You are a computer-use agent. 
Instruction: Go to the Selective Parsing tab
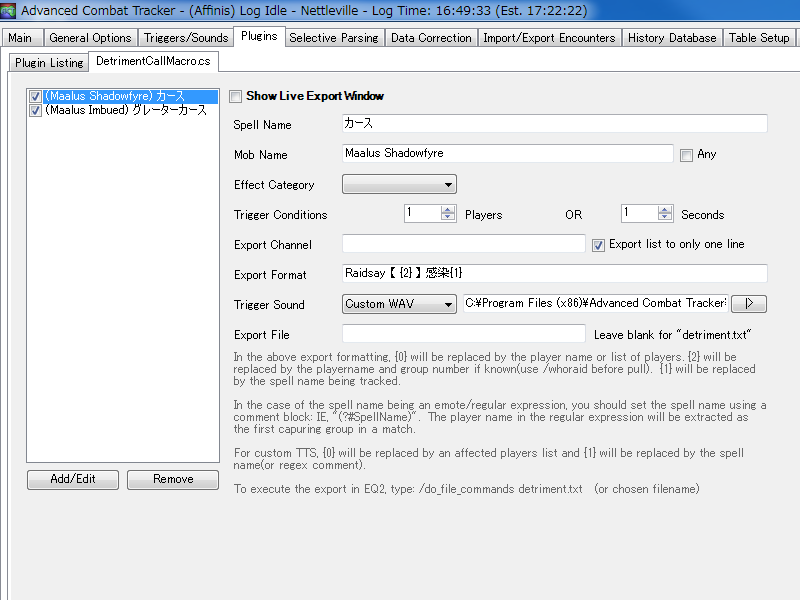(x=334, y=38)
